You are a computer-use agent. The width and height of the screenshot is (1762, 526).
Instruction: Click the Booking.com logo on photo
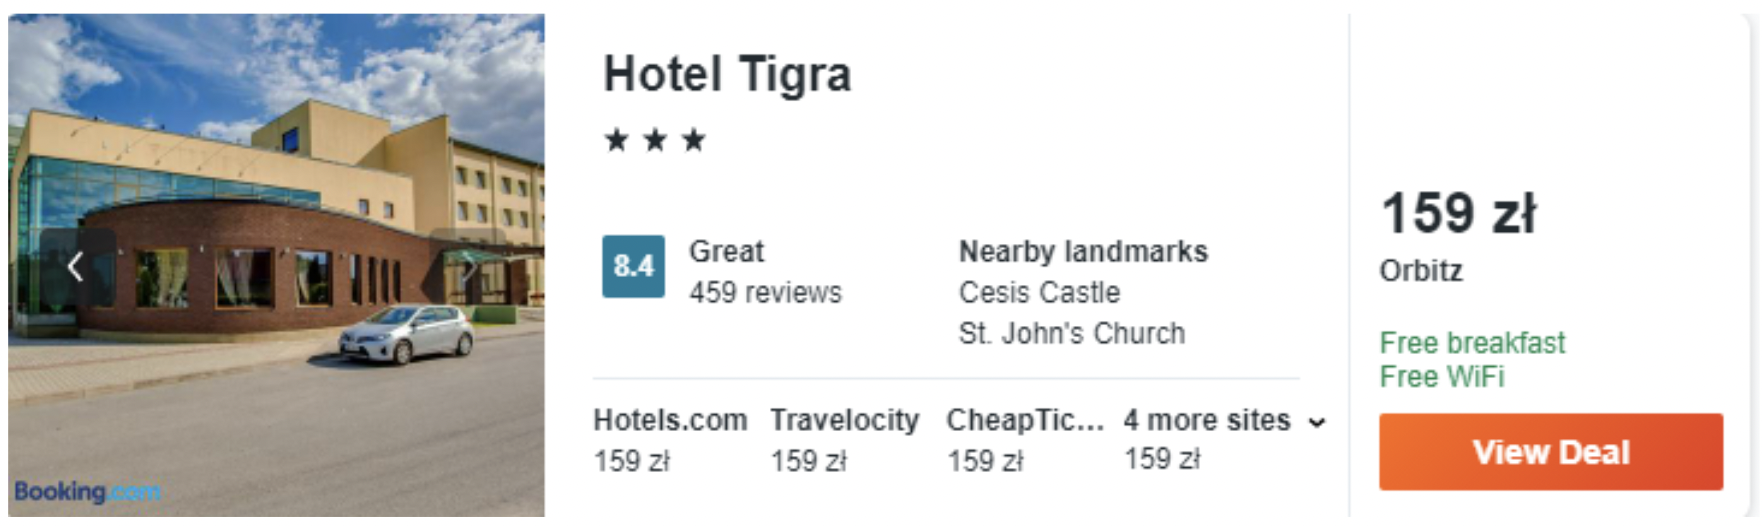[x=87, y=491]
